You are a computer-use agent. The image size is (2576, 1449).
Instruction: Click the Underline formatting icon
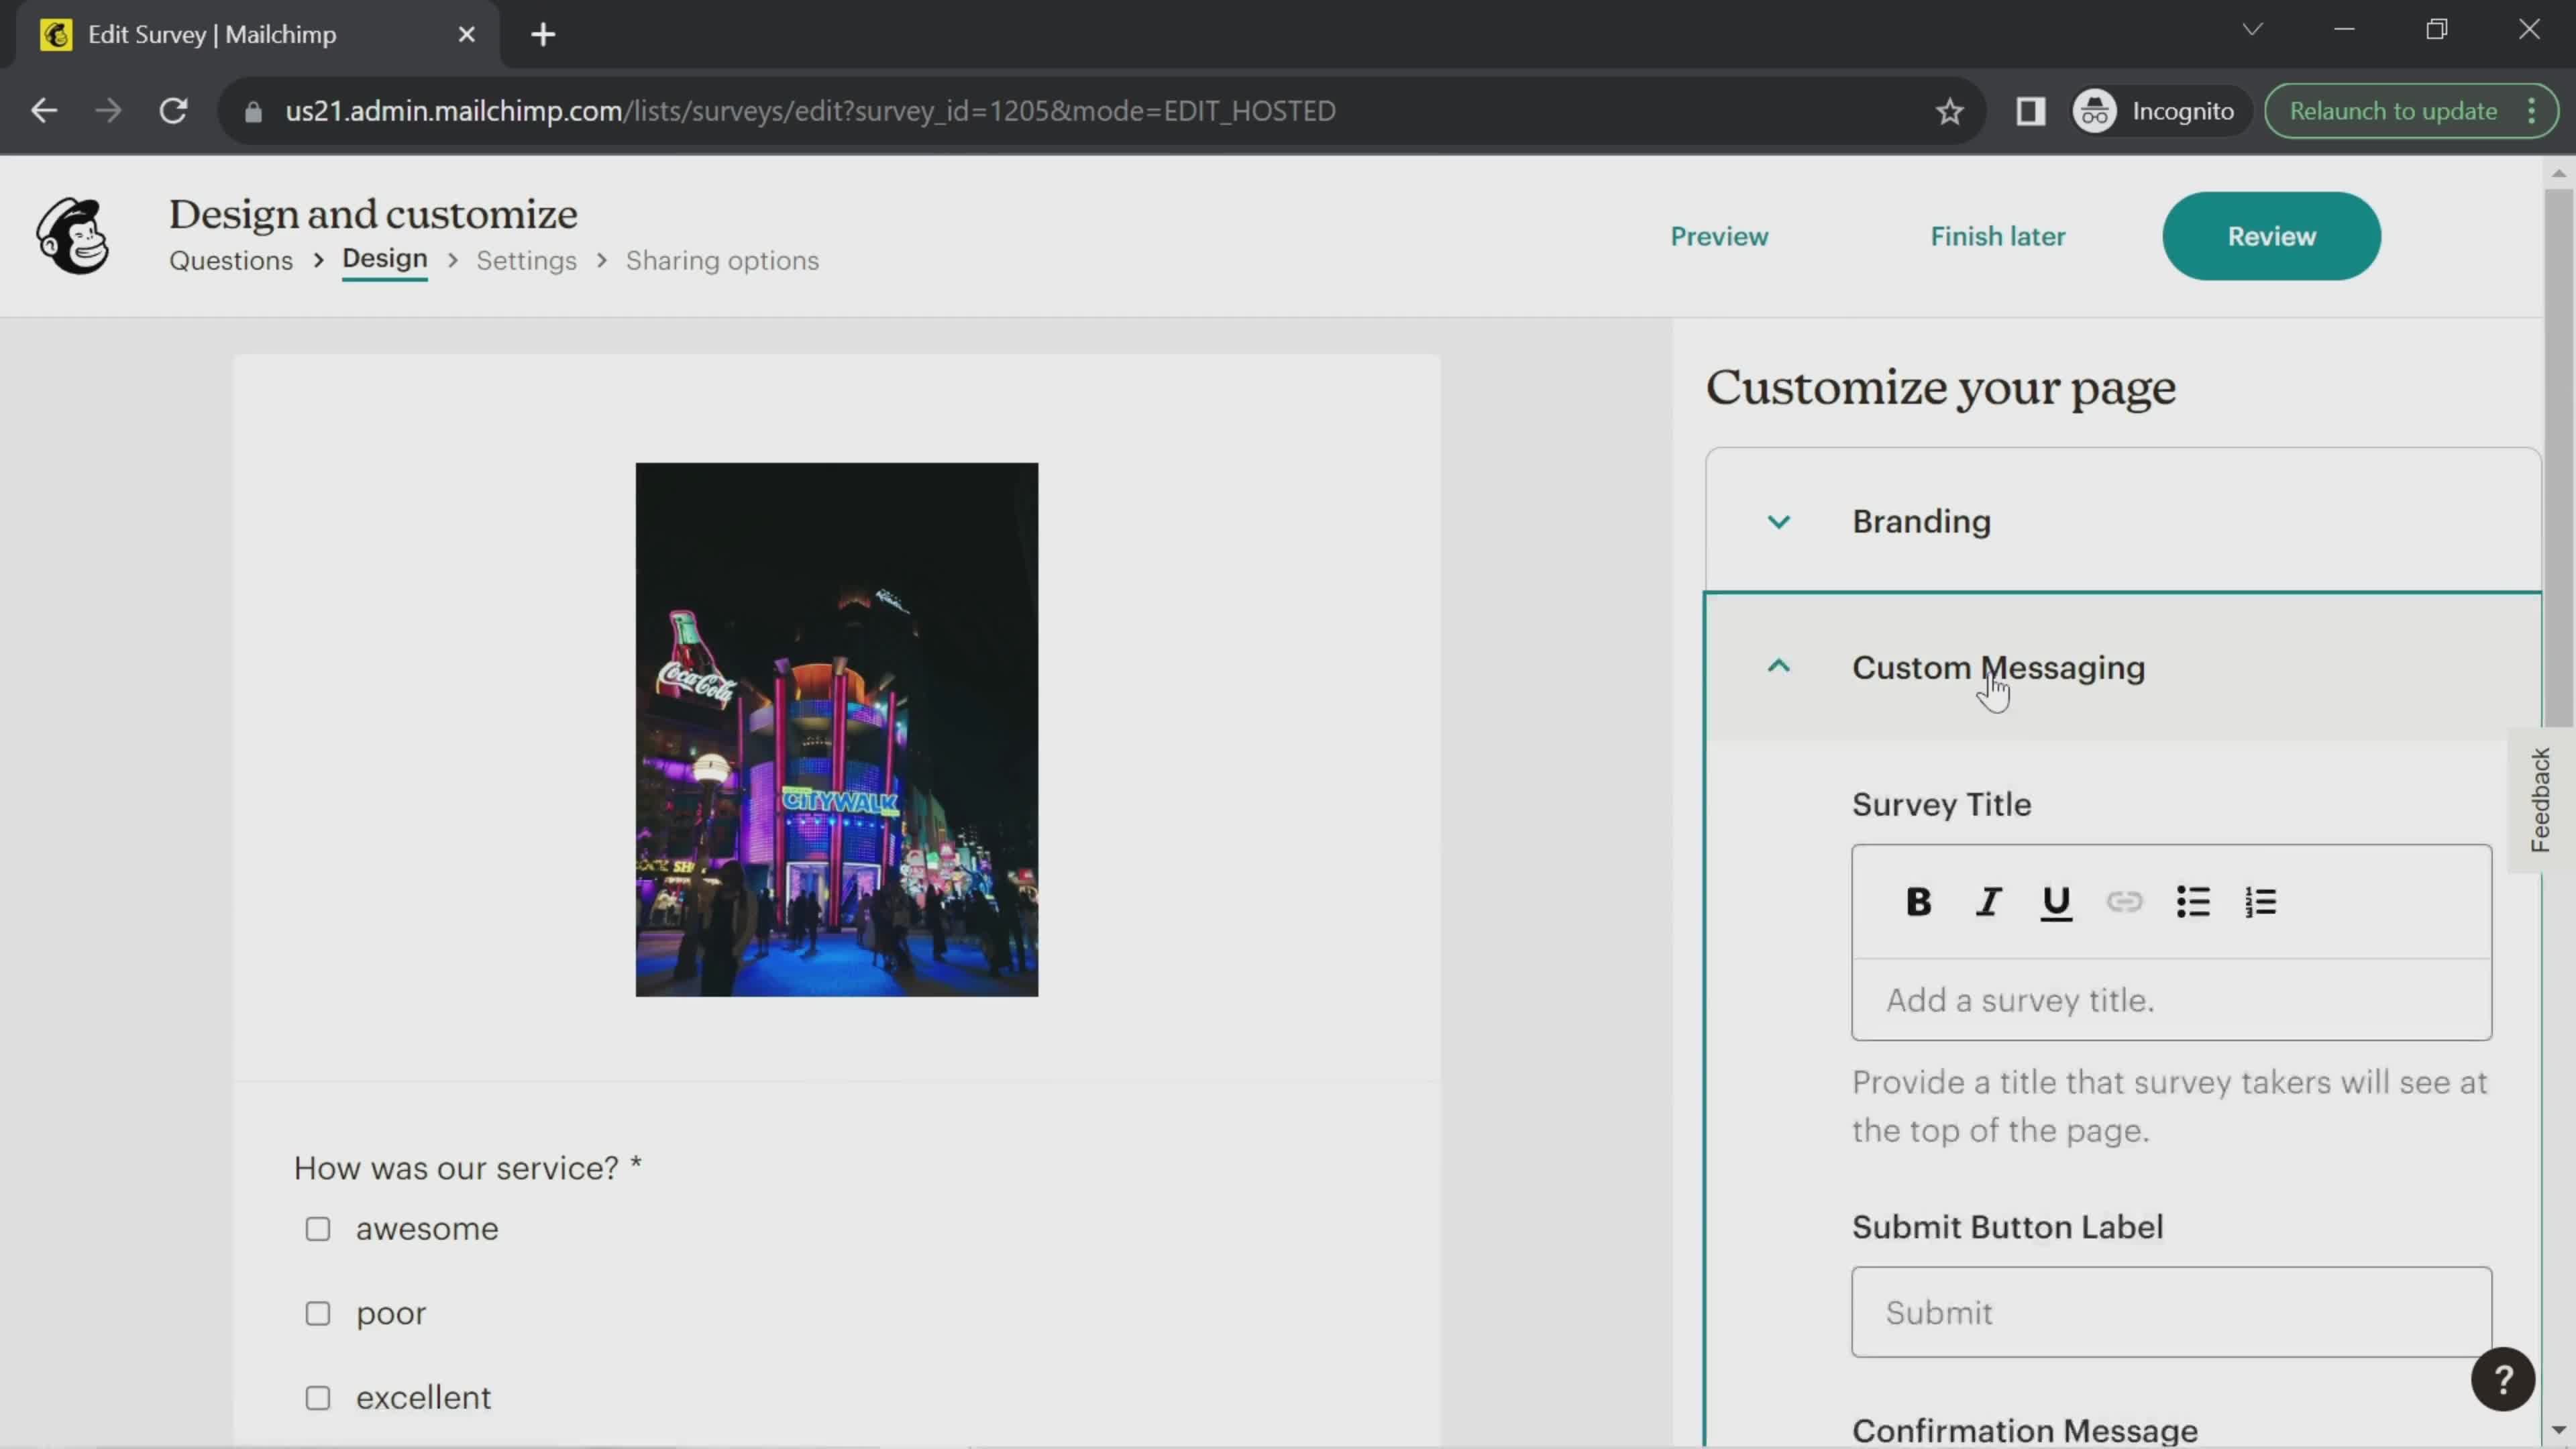click(2056, 902)
